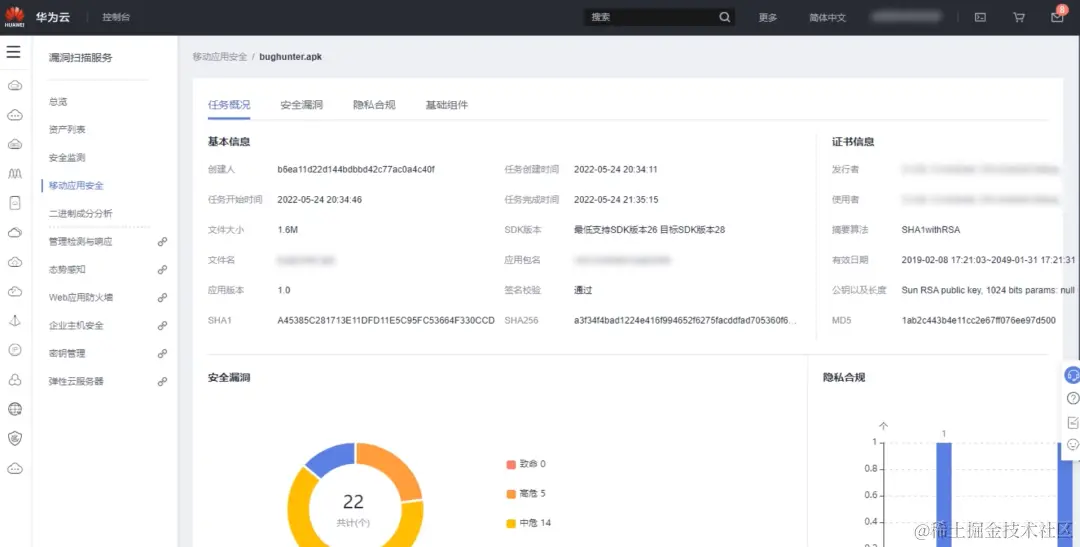
Task: Switch to the 安全漏洞 tab
Action: (301, 105)
